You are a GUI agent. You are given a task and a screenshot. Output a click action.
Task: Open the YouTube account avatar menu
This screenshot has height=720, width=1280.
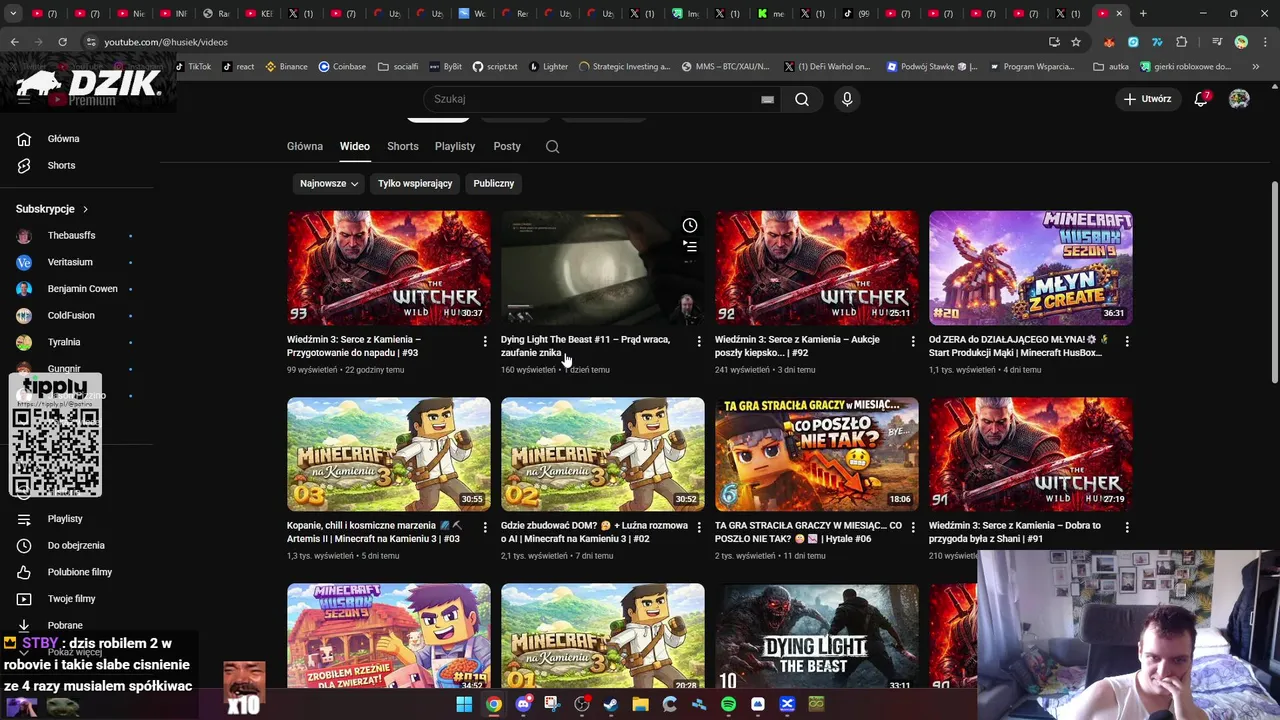[x=1239, y=99]
